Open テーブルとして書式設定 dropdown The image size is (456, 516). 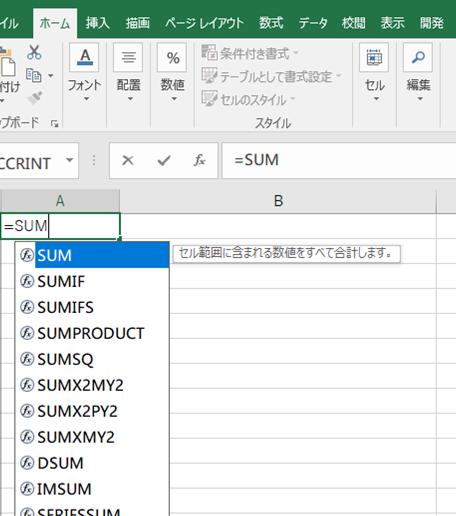[x=271, y=77]
